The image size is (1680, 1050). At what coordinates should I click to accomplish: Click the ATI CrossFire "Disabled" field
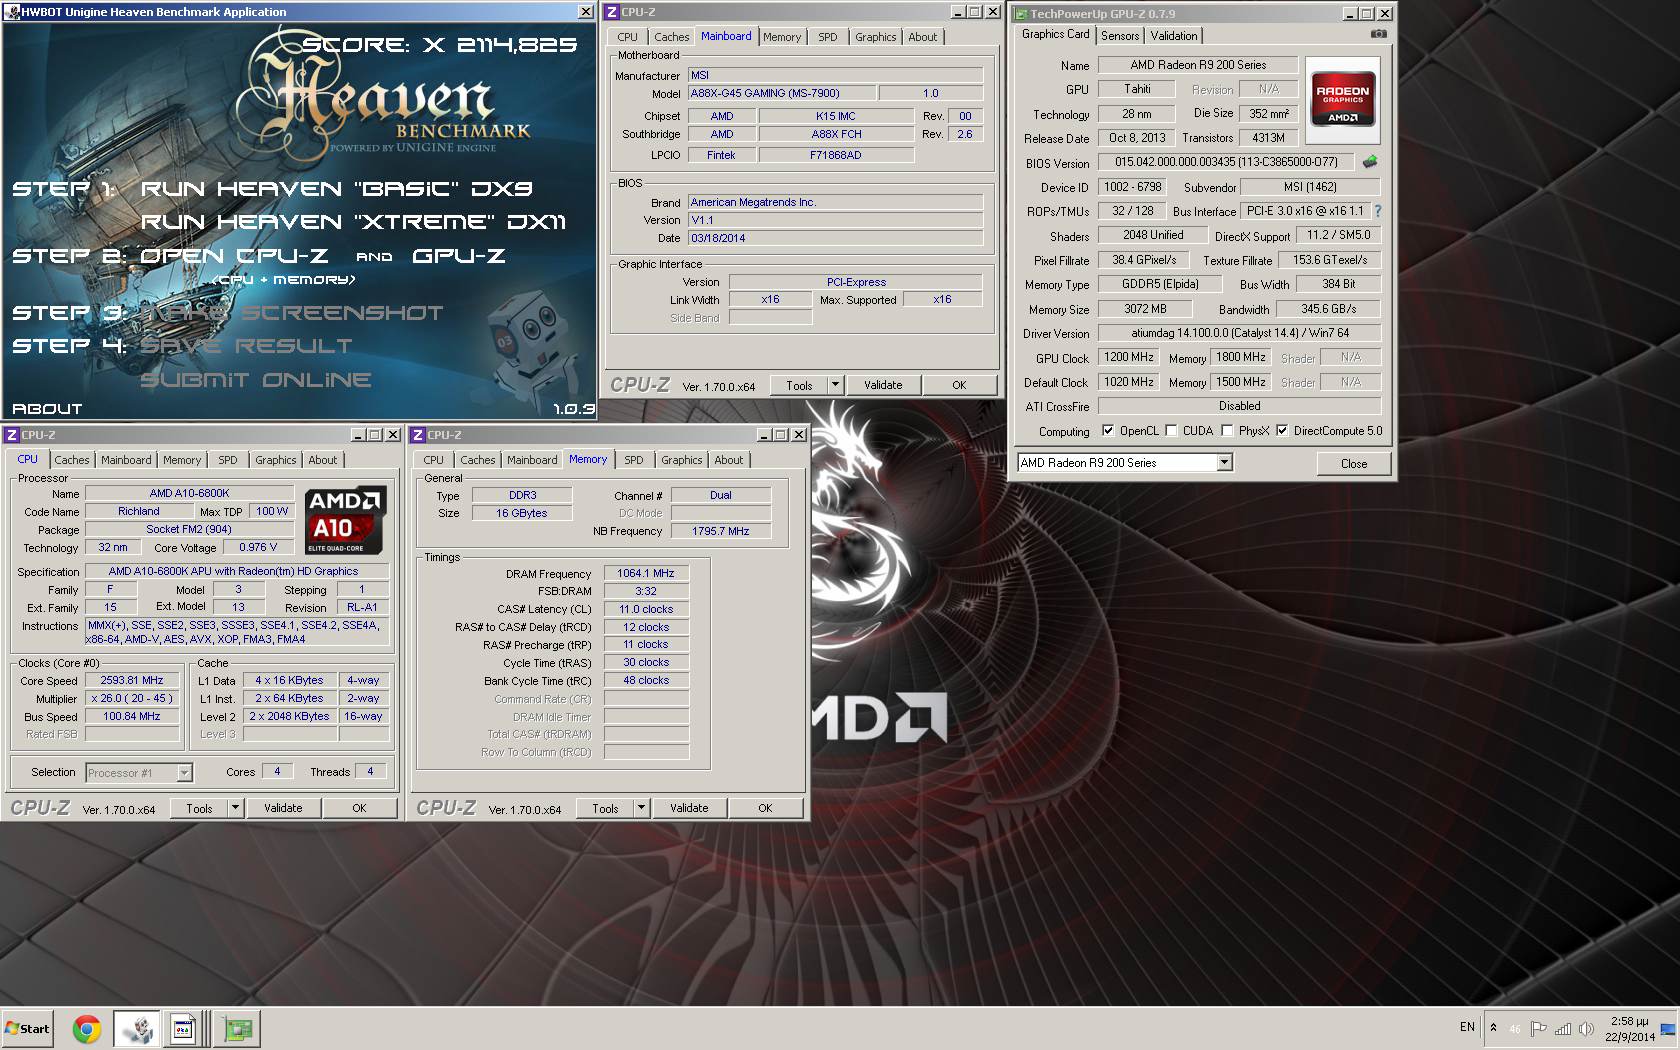(1239, 406)
